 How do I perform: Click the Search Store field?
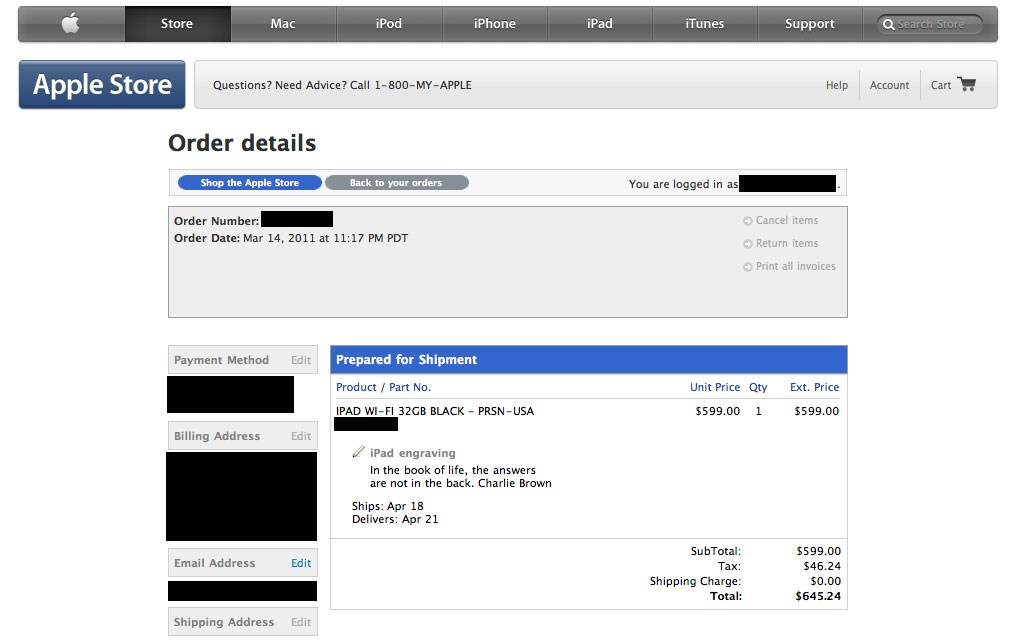click(x=930, y=24)
